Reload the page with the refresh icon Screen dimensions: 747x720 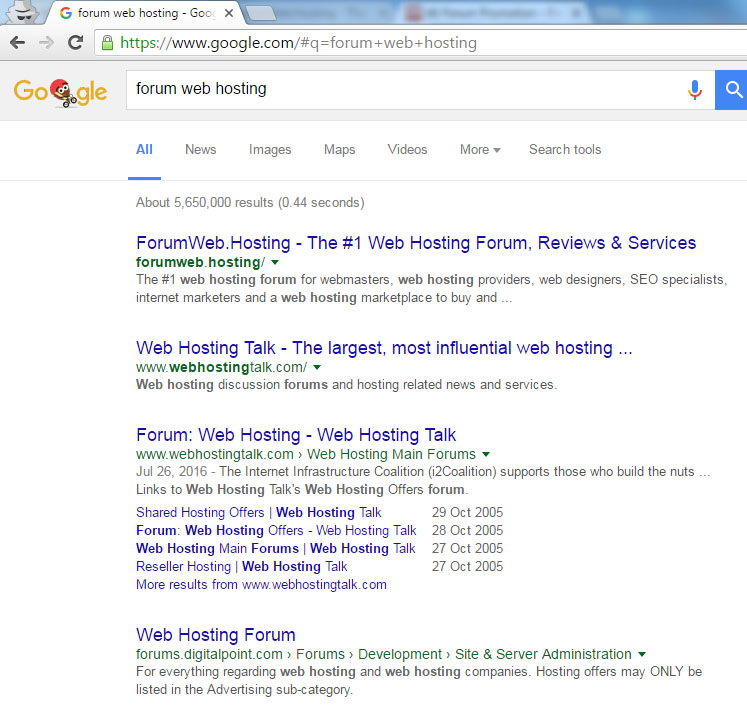(x=75, y=43)
